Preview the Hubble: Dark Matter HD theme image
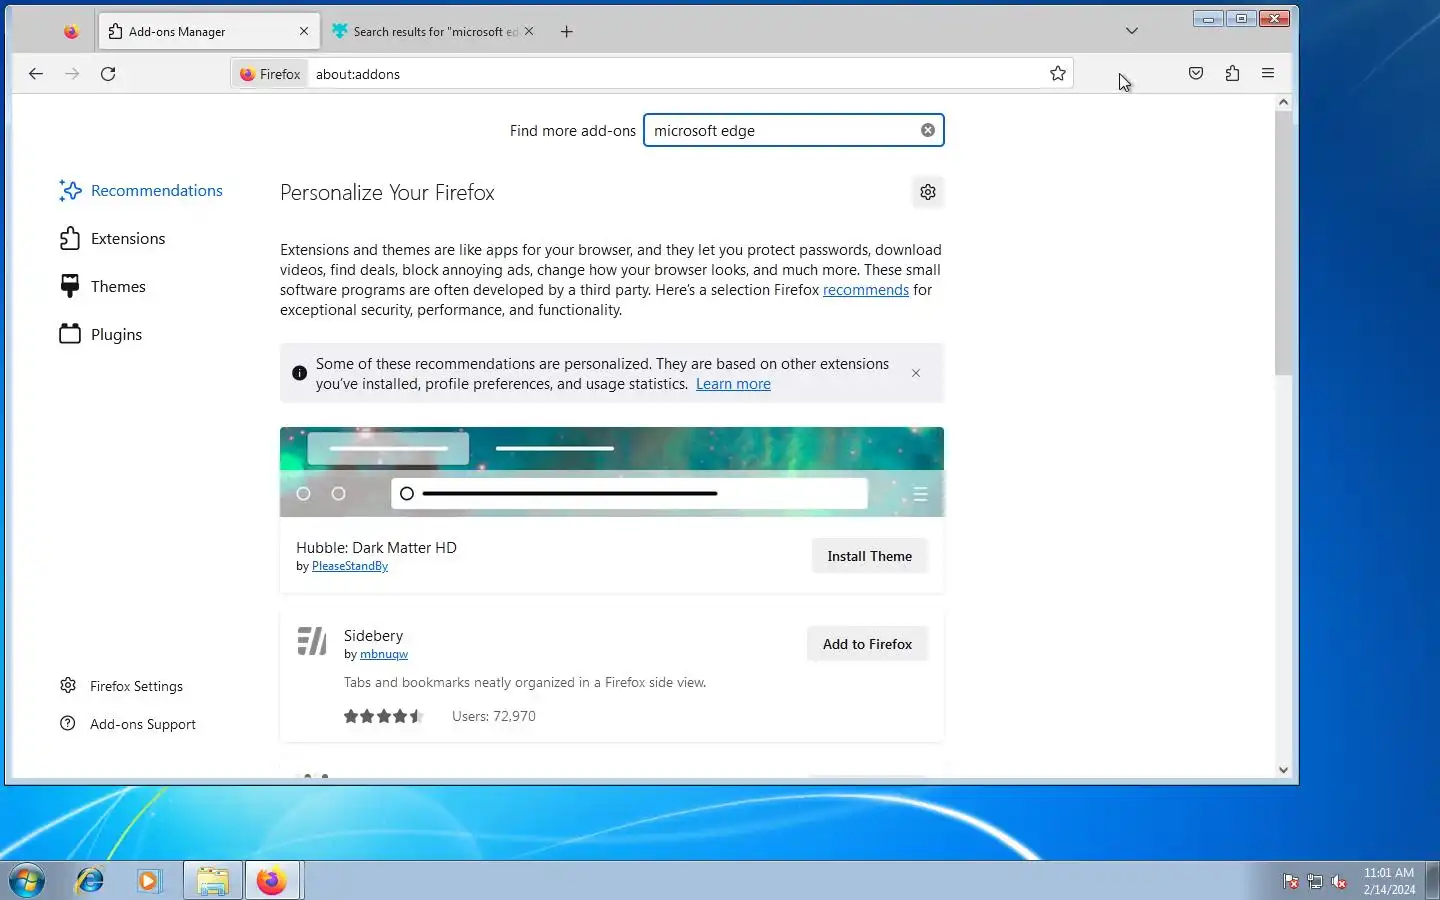 pos(612,472)
